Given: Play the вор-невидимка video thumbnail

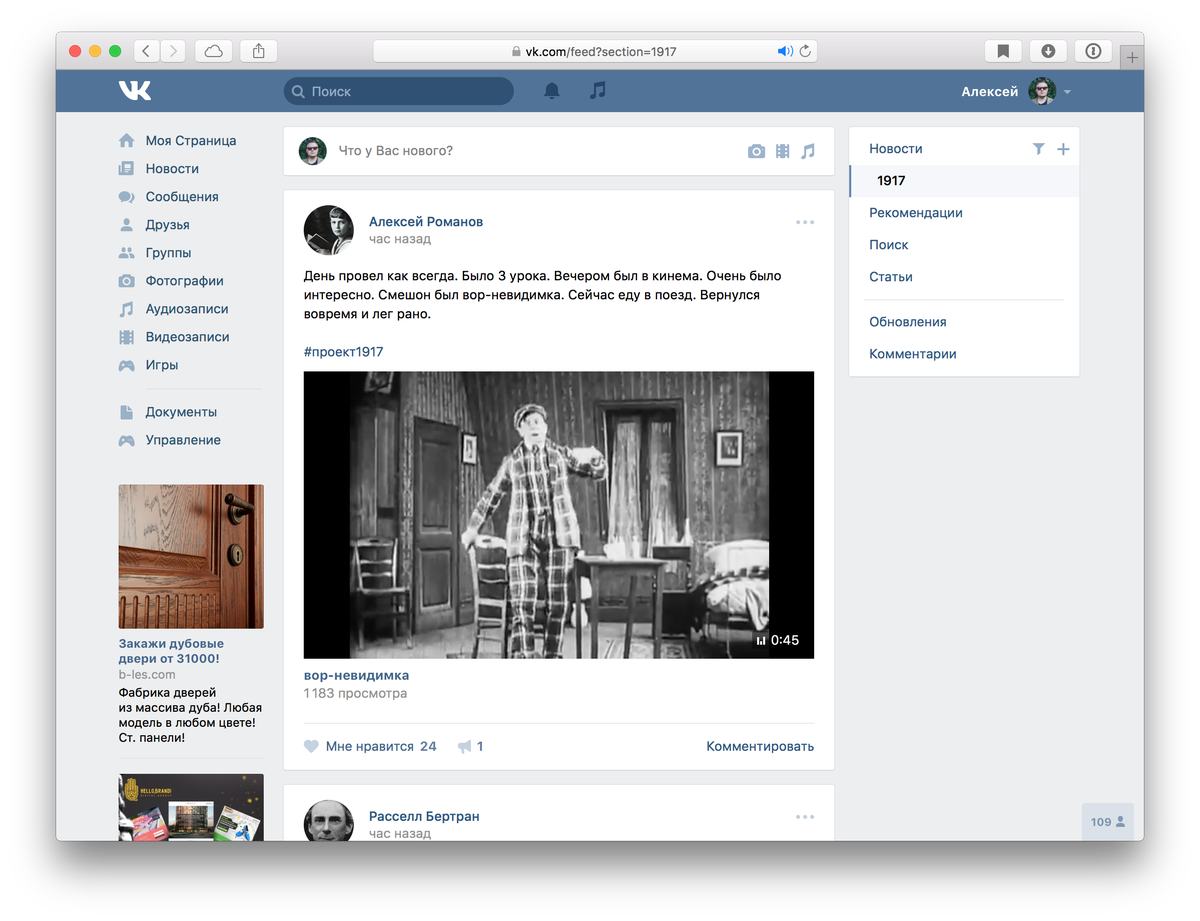Looking at the screenshot, I should click(x=559, y=515).
